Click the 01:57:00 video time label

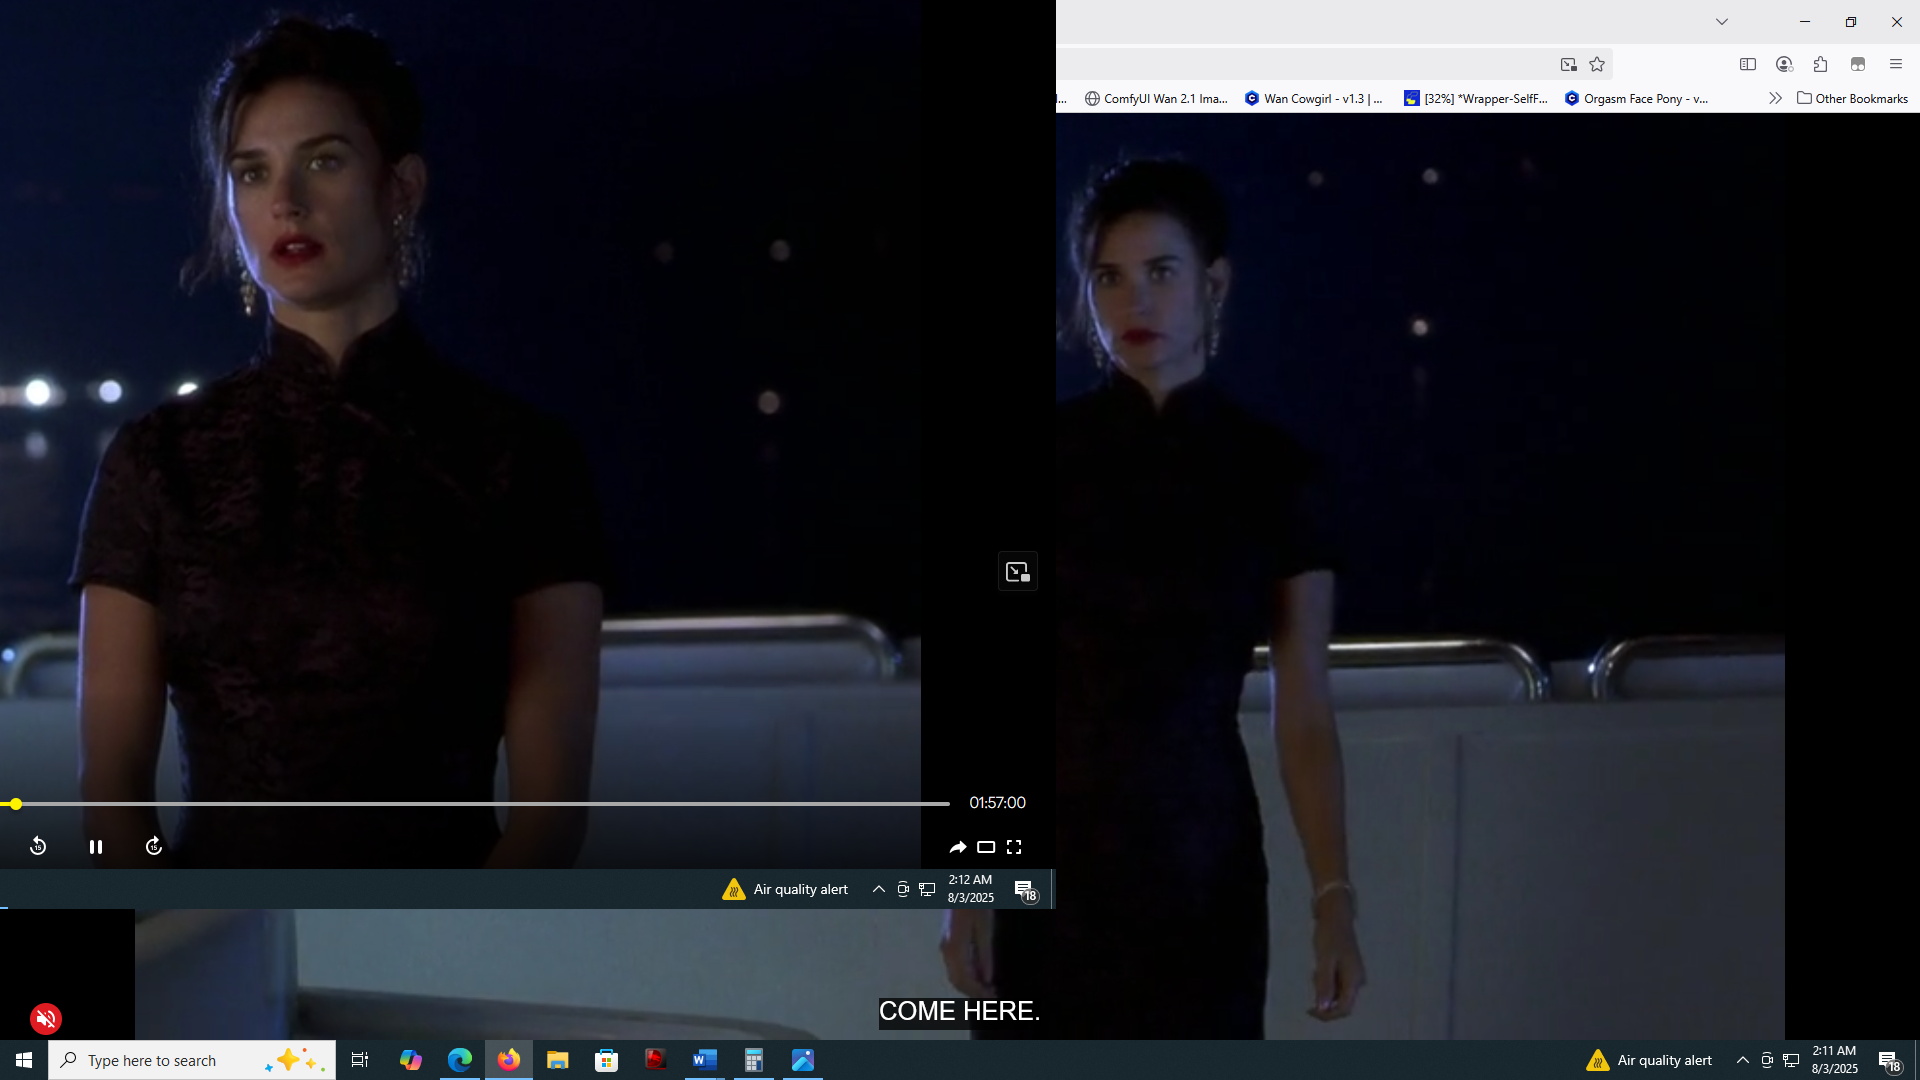997,803
